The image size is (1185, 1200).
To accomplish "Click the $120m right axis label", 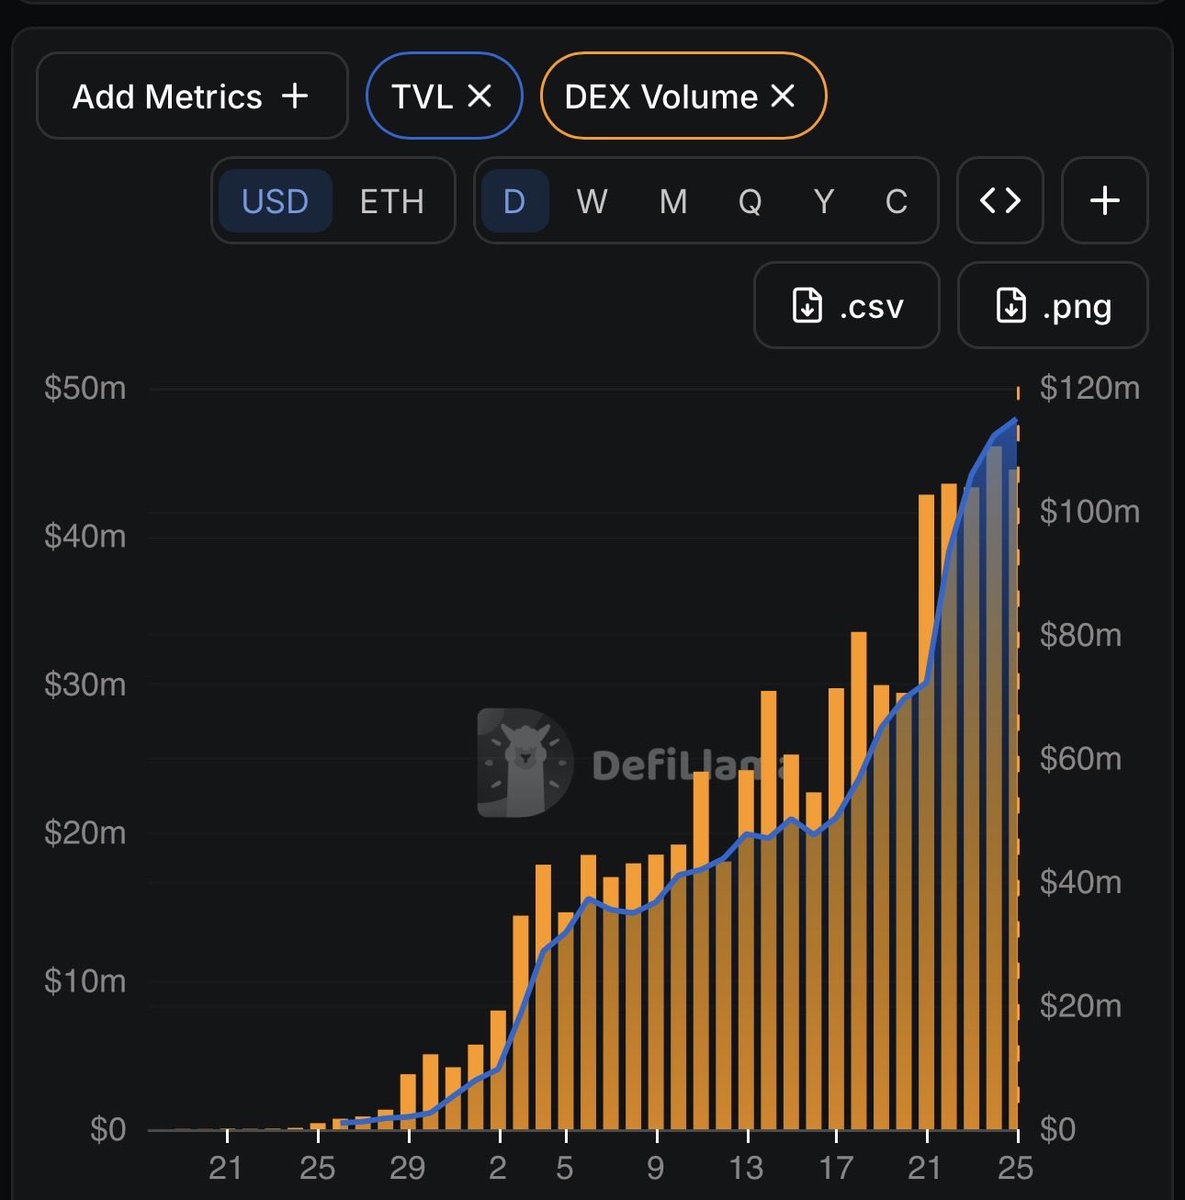I will click(x=1089, y=387).
